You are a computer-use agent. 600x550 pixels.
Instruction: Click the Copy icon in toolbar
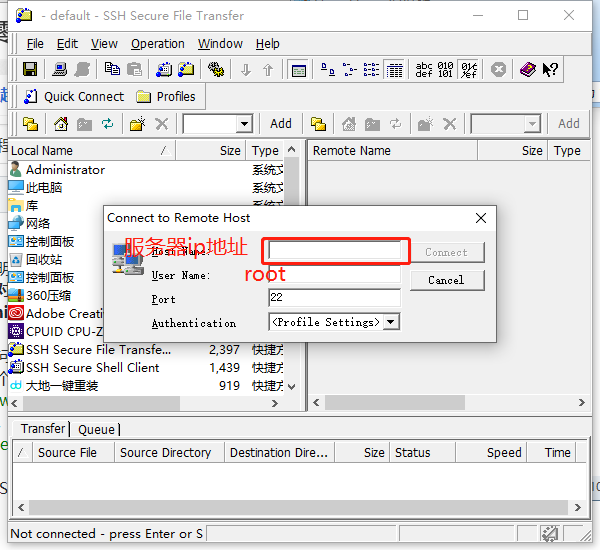[112, 70]
